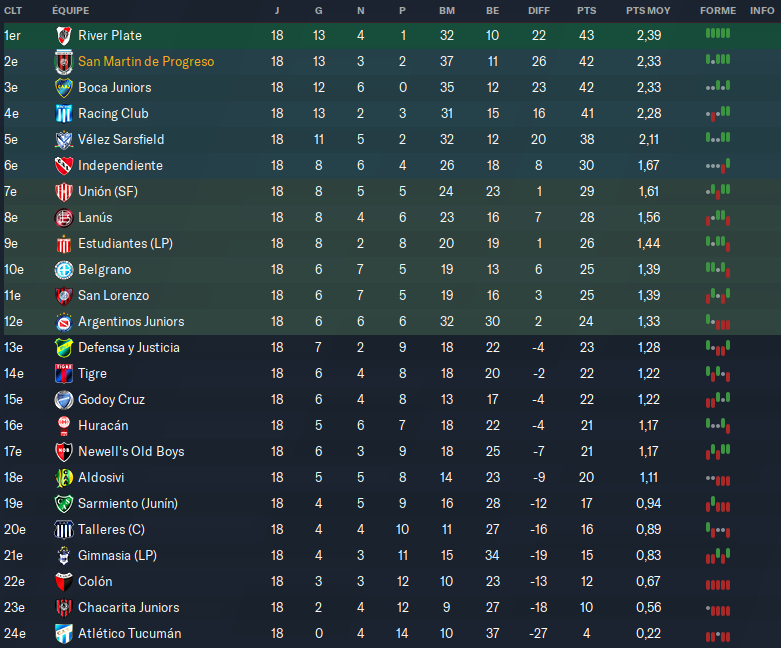
Task: Click the Independiente club crest
Action: tap(64, 165)
